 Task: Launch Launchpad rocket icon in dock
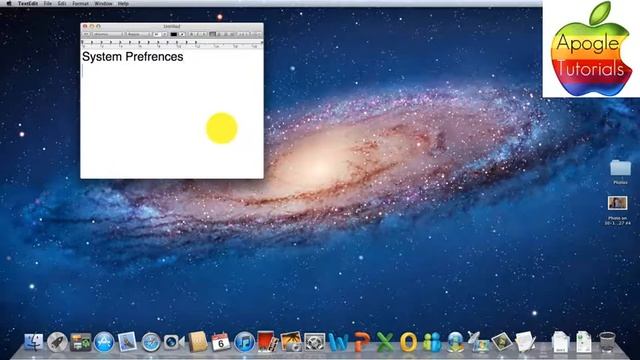[x=57, y=342]
